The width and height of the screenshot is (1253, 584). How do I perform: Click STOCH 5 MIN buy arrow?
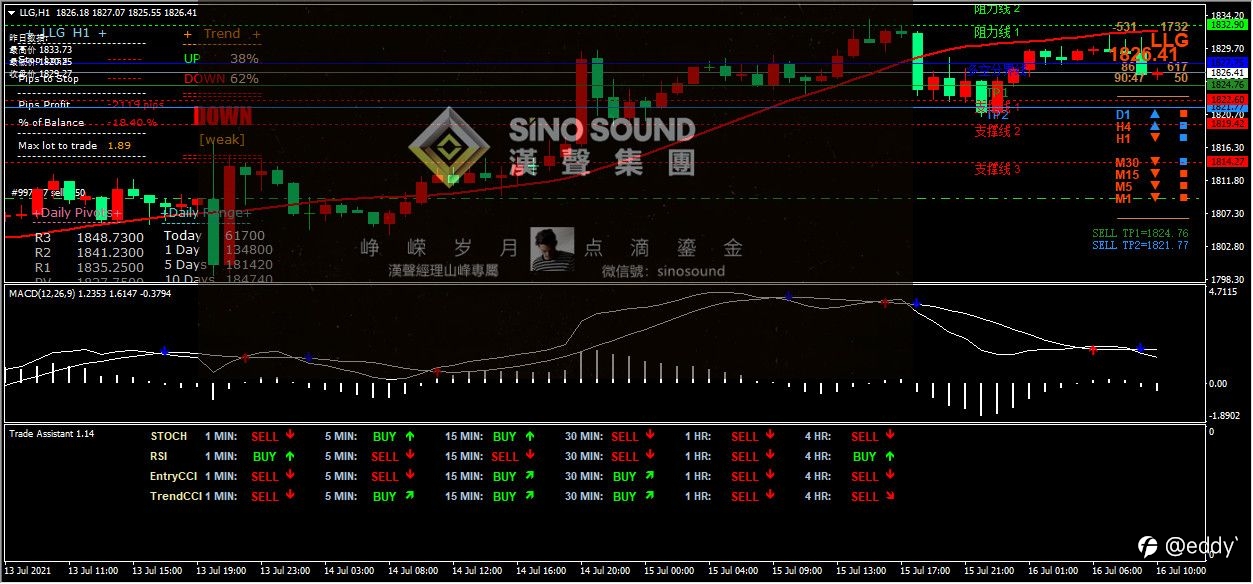tap(409, 436)
